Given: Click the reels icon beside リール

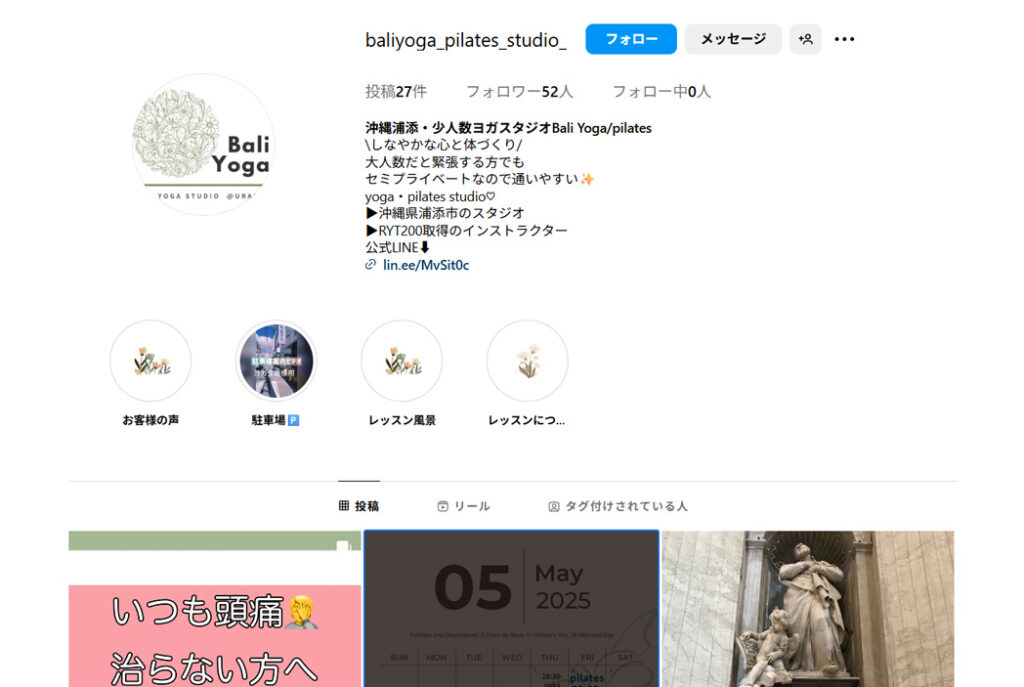Looking at the screenshot, I should [443, 506].
